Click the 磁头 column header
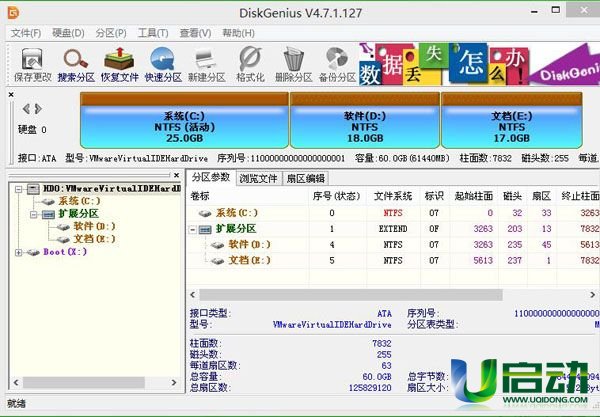This screenshot has width=600, height=417. [512, 196]
